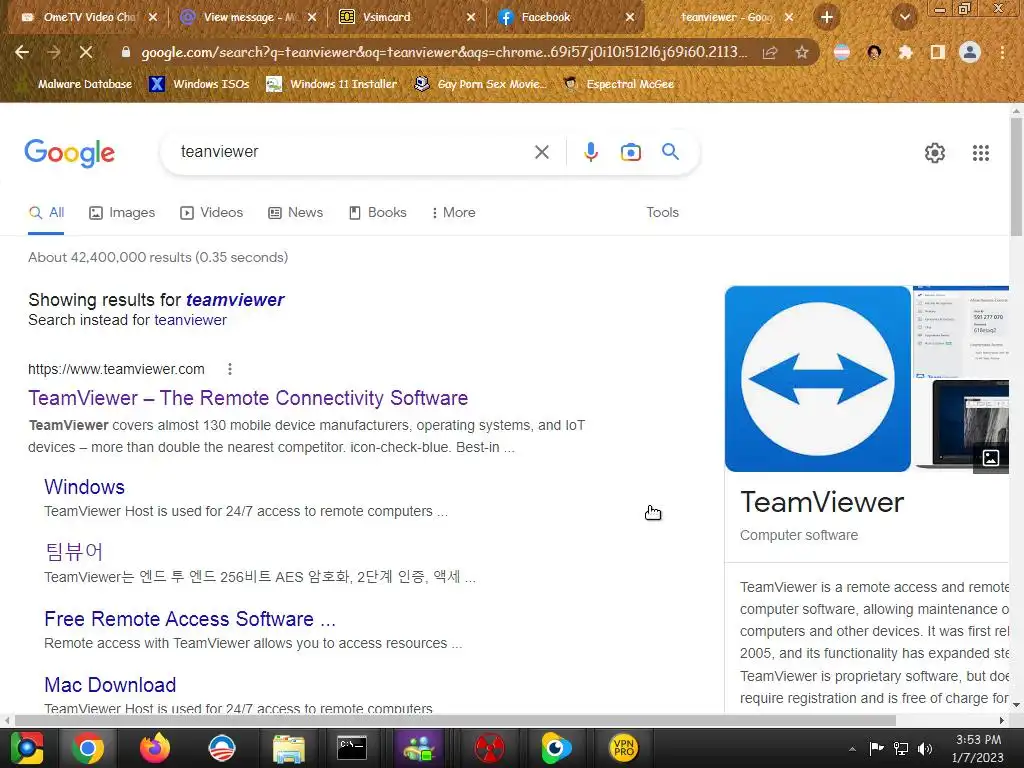Expand the tab search dropdown arrow
1024x768 pixels.
904,17
